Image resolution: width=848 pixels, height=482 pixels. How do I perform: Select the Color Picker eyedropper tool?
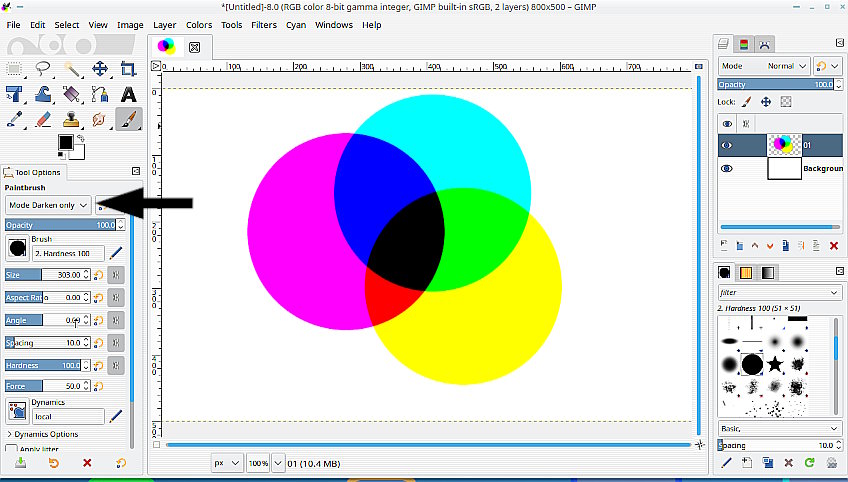[x=14, y=119]
